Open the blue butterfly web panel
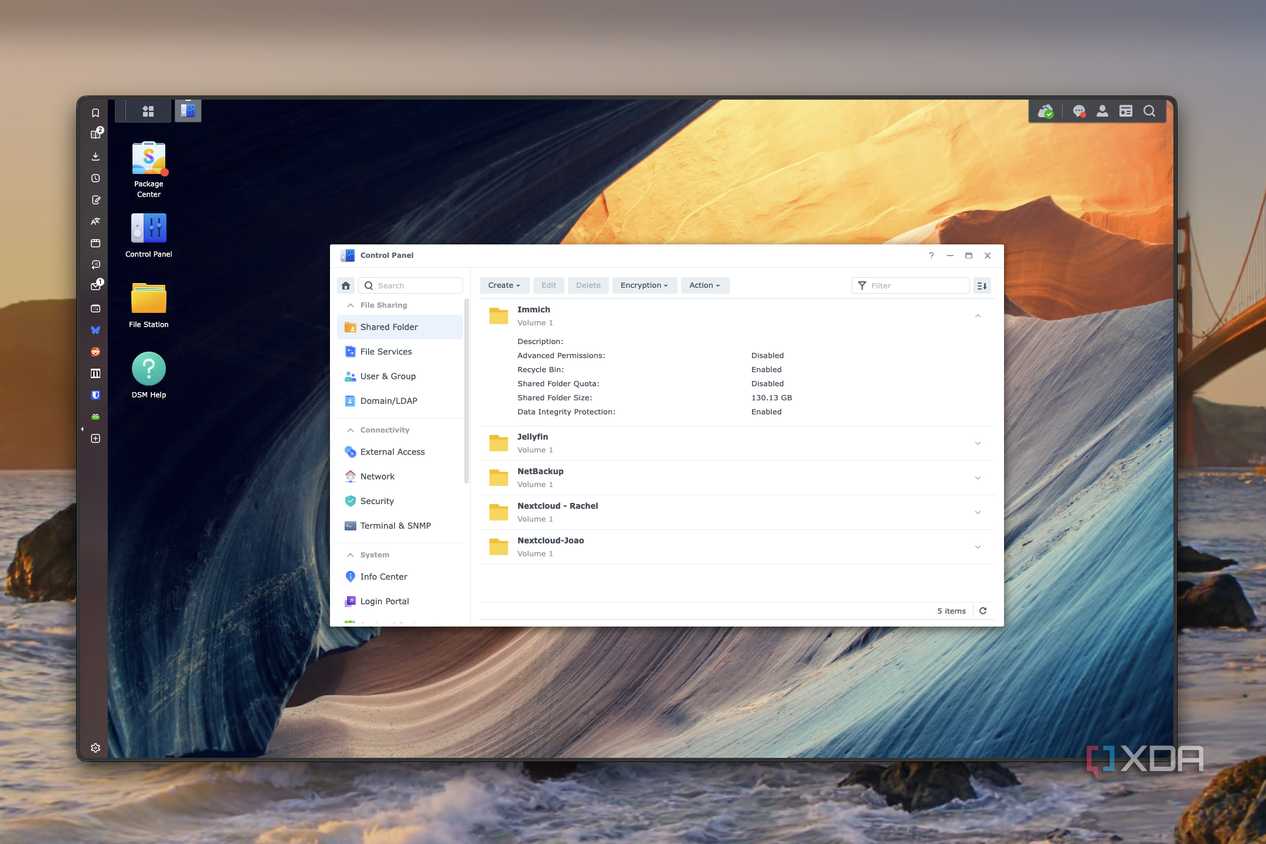 (95, 329)
